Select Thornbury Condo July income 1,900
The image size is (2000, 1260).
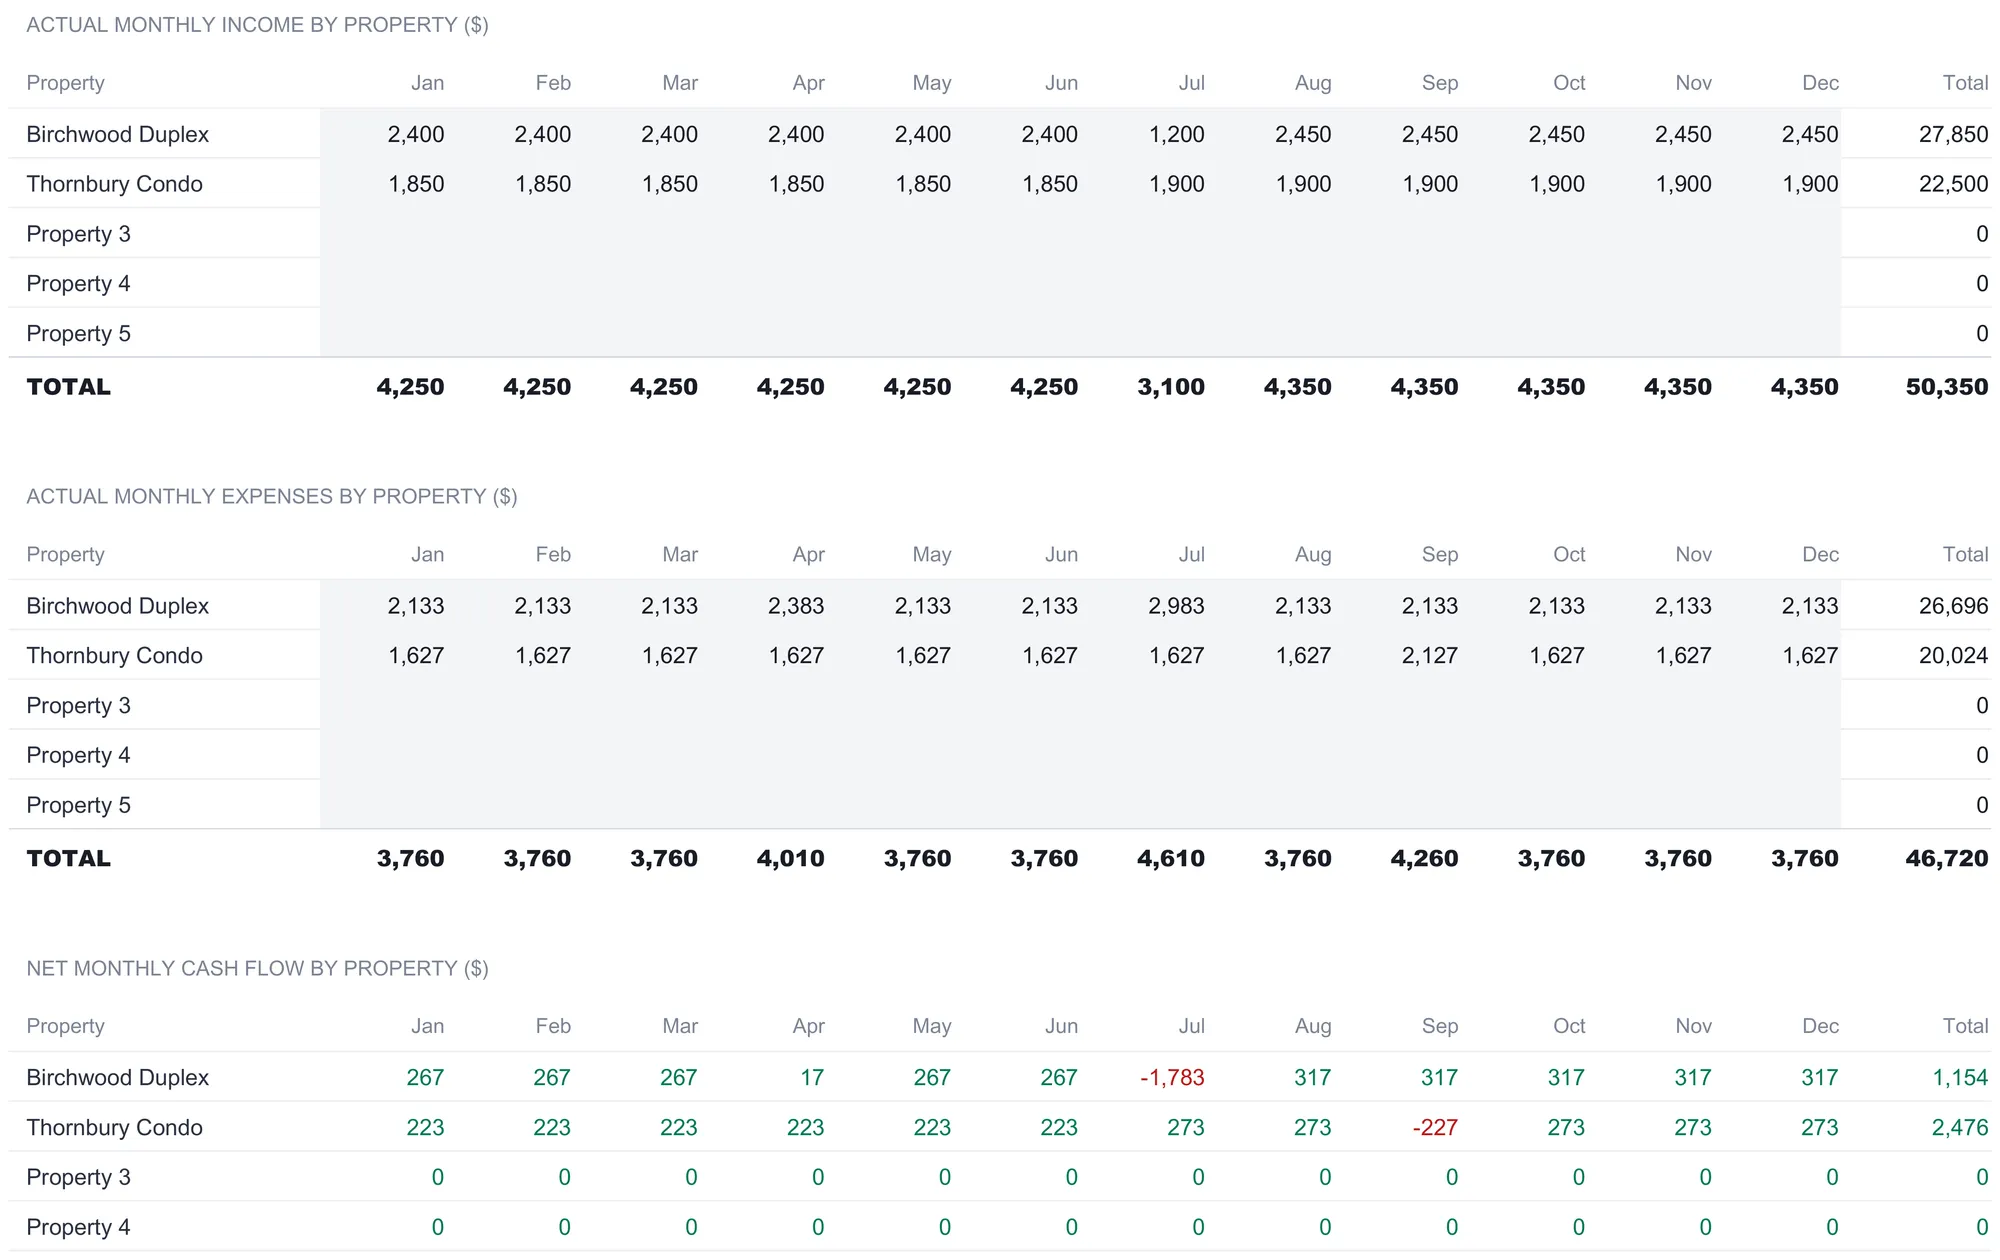point(1176,184)
